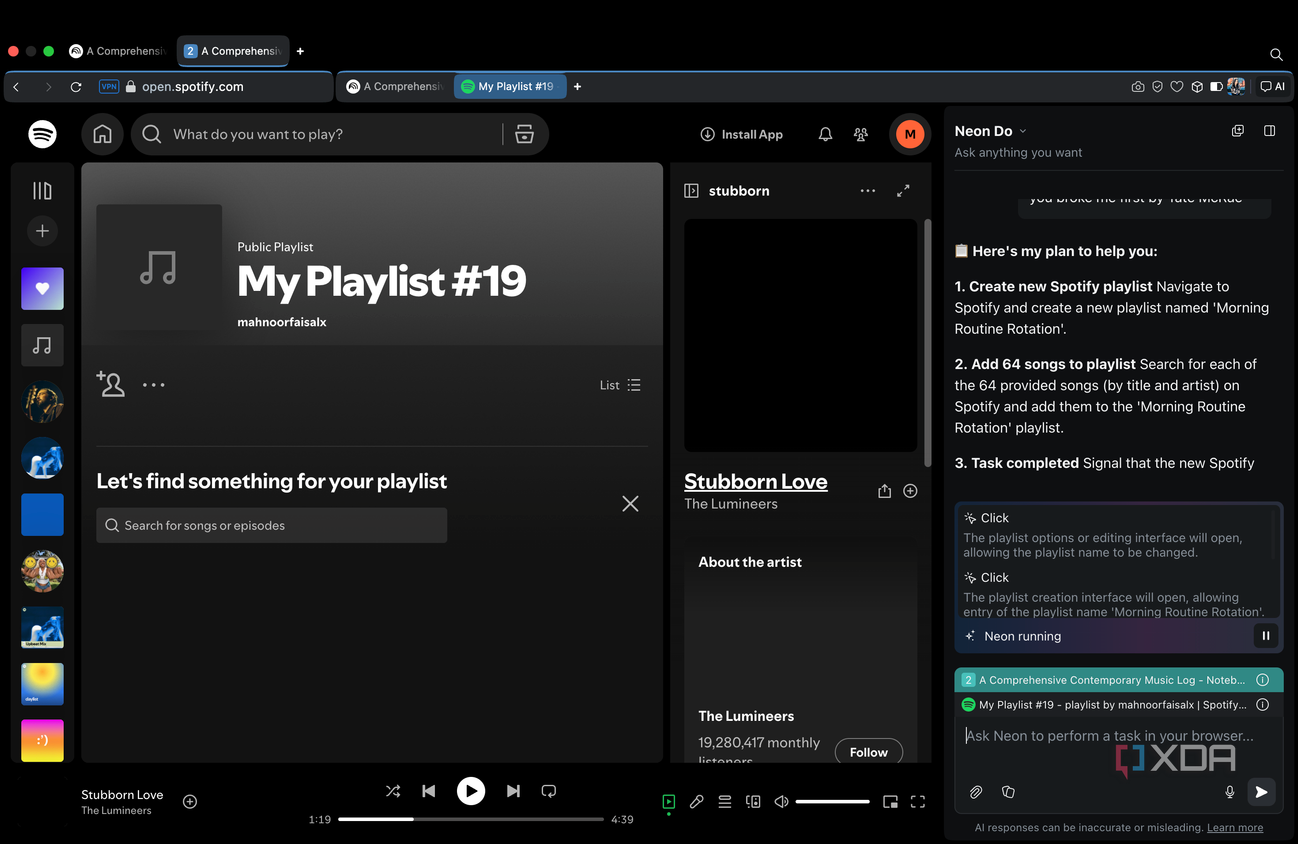Create new playlist with plus in sidebar

tap(42, 231)
